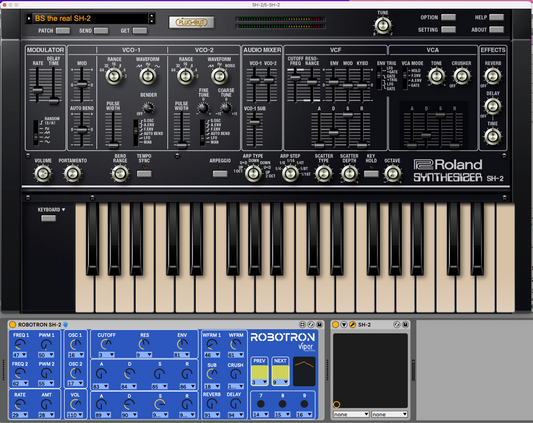Toggle the KEY HOLD switch

point(371,174)
